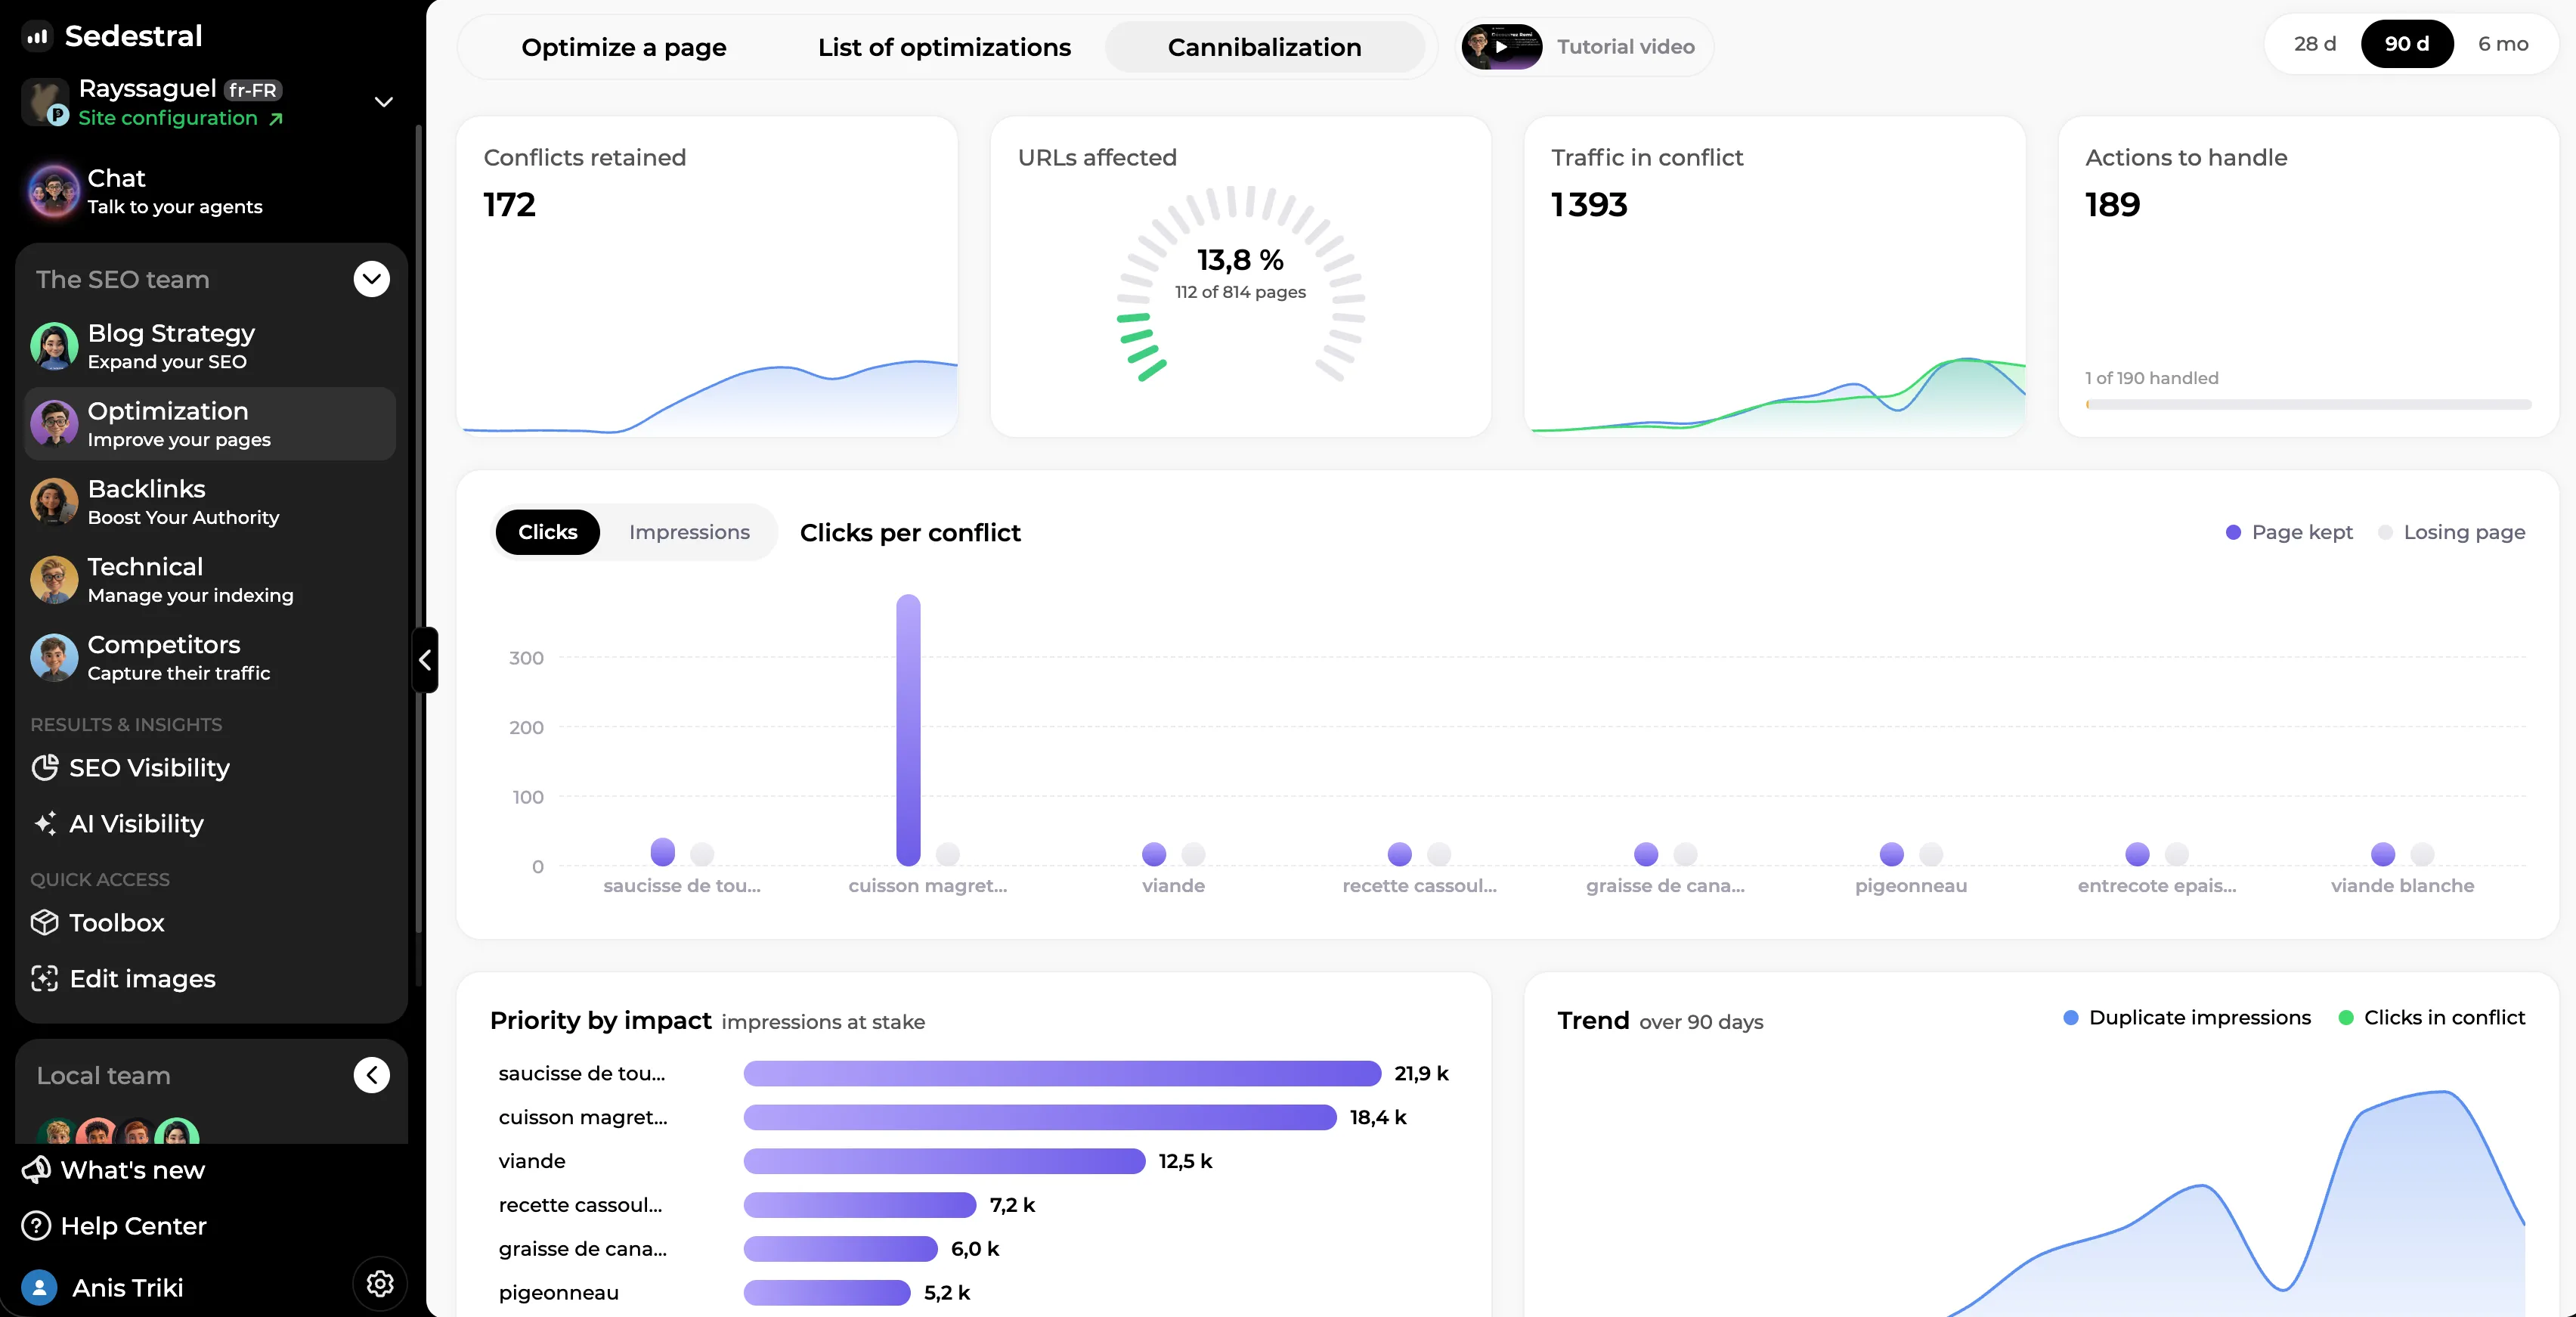The width and height of the screenshot is (2576, 1317).
Task: Open Toolbox in quick access
Action: point(98,923)
